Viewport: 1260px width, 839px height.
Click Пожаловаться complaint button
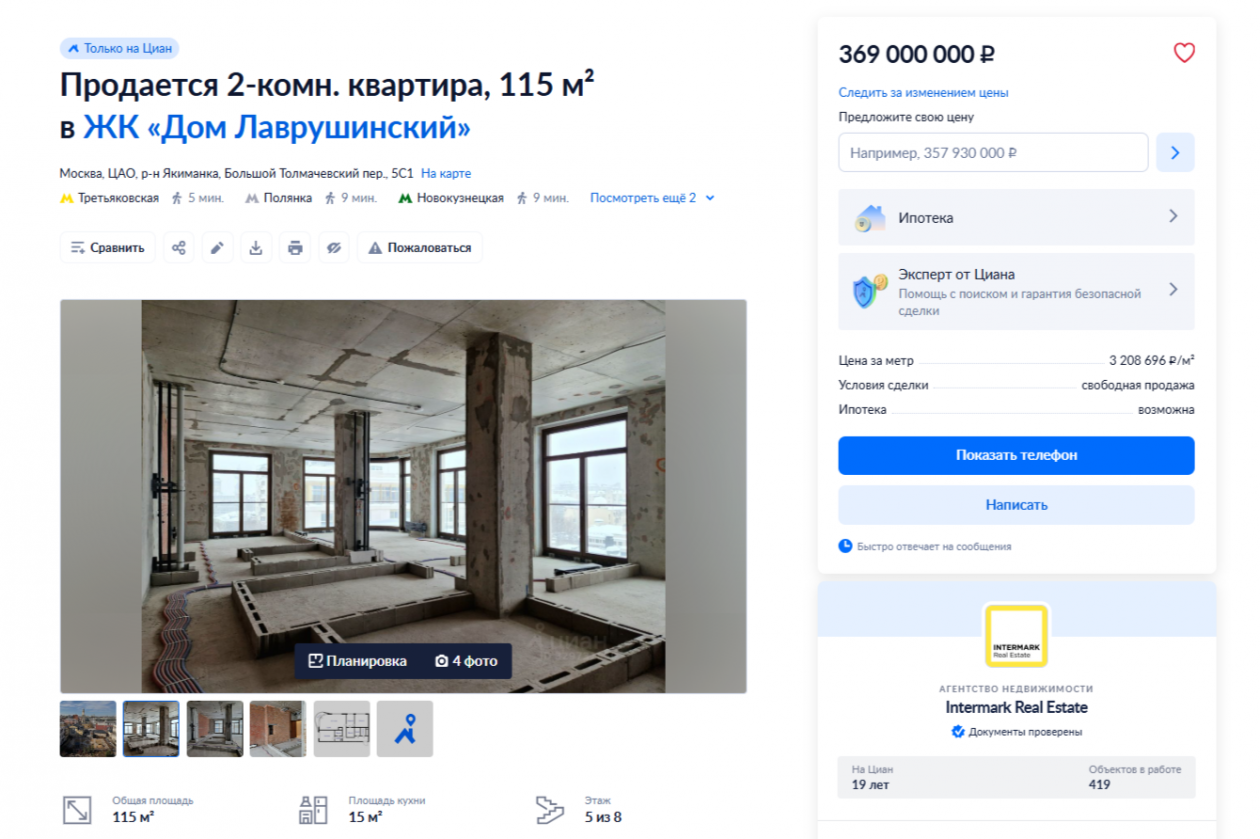pyautogui.click(x=420, y=247)
